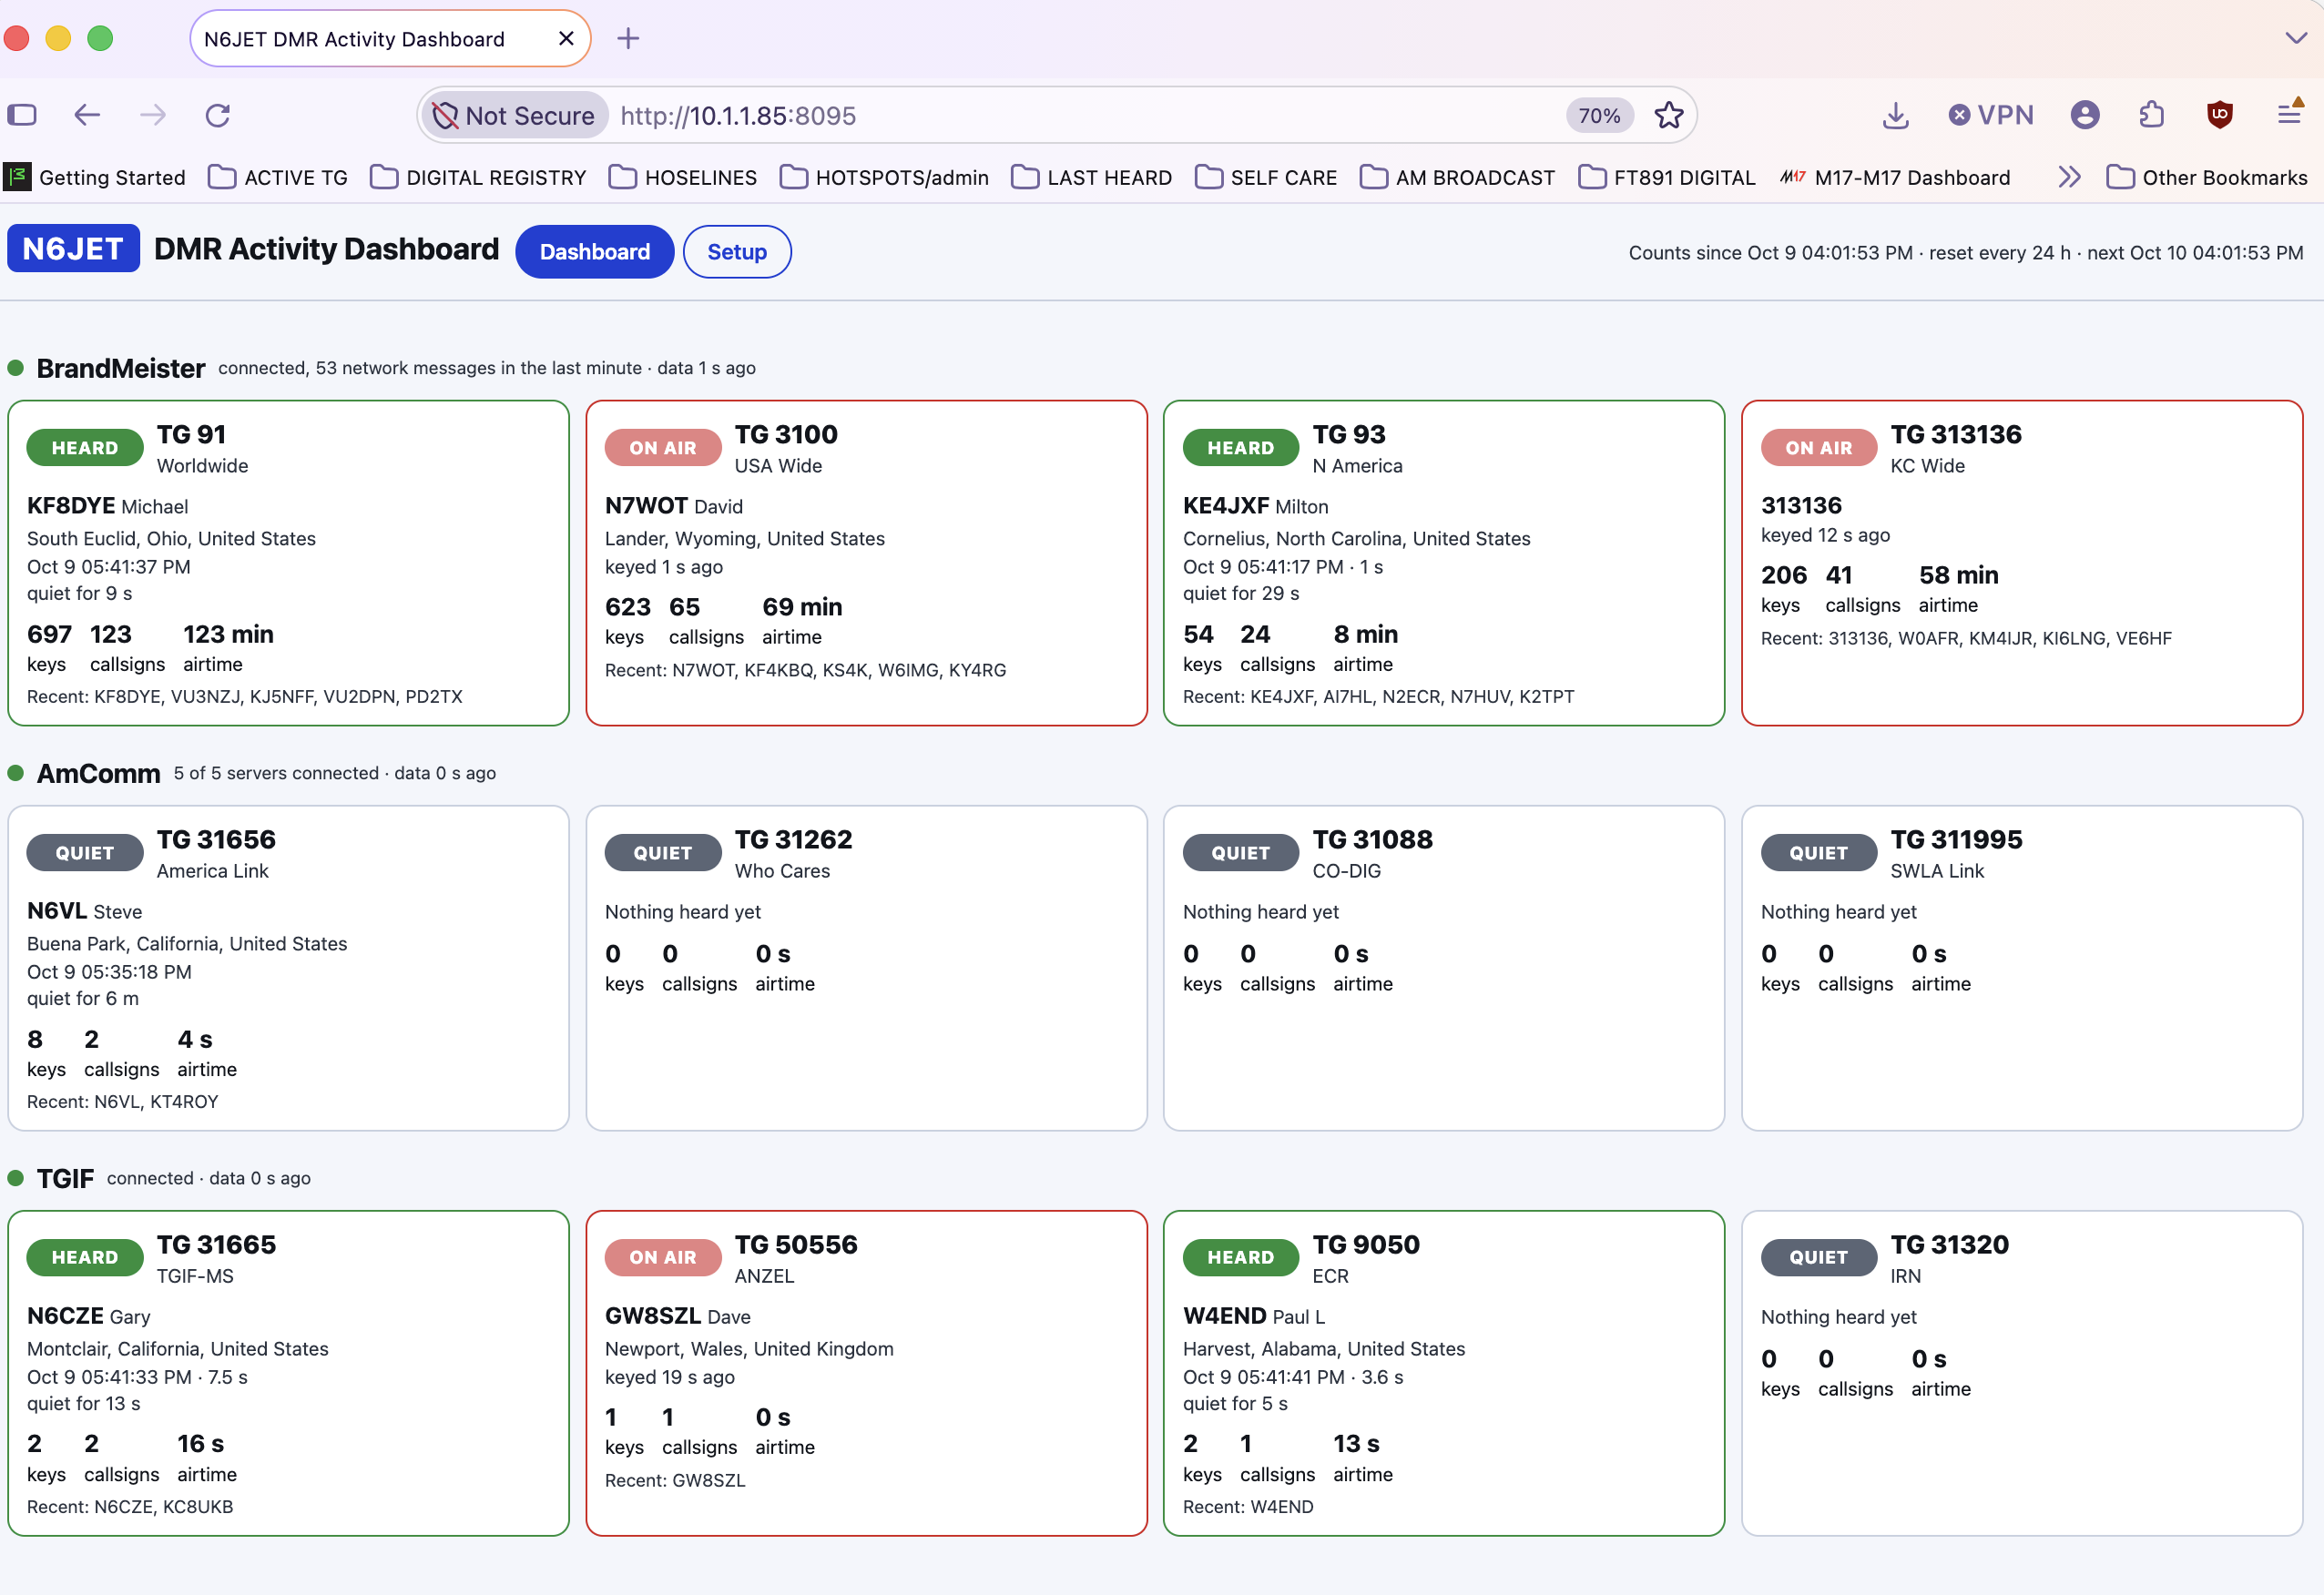2324x1595 pixels.
Task: Click the VPN indicator
Action: [1991, 115]
